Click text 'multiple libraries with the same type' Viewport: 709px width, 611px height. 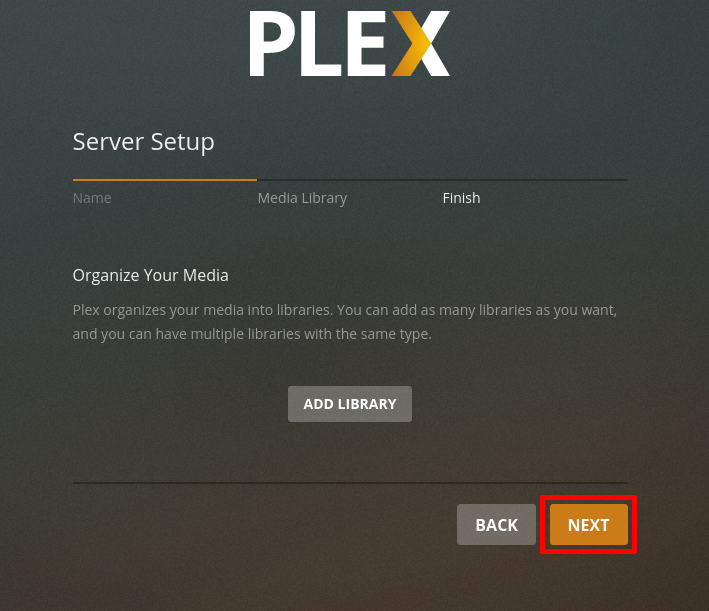311,334
